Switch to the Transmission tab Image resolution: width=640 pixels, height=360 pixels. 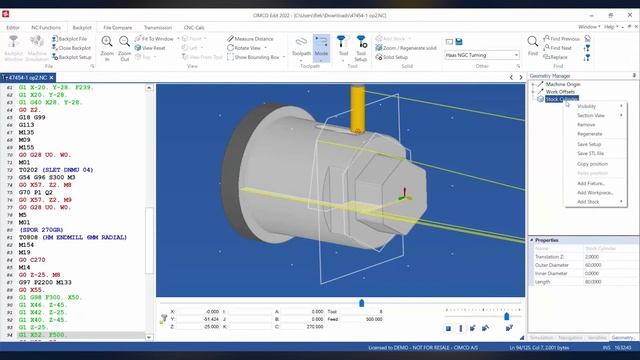click(158, 27)
